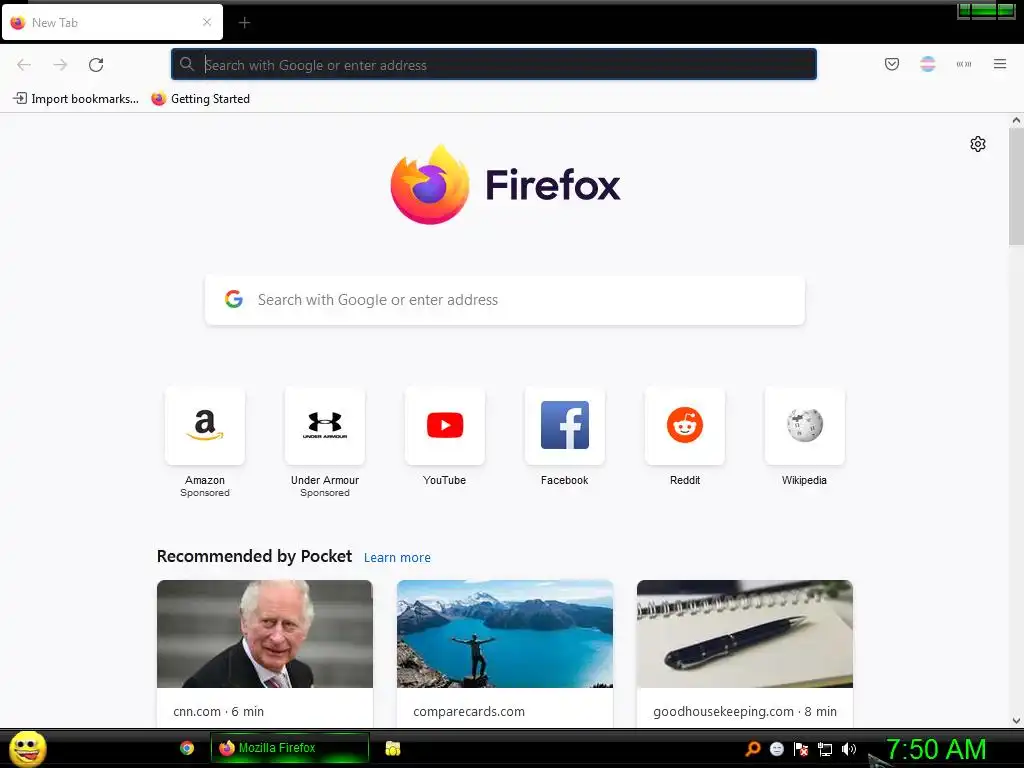
Task: Open the Firefox hamburger application menu
Action: tap(1000, 64)
